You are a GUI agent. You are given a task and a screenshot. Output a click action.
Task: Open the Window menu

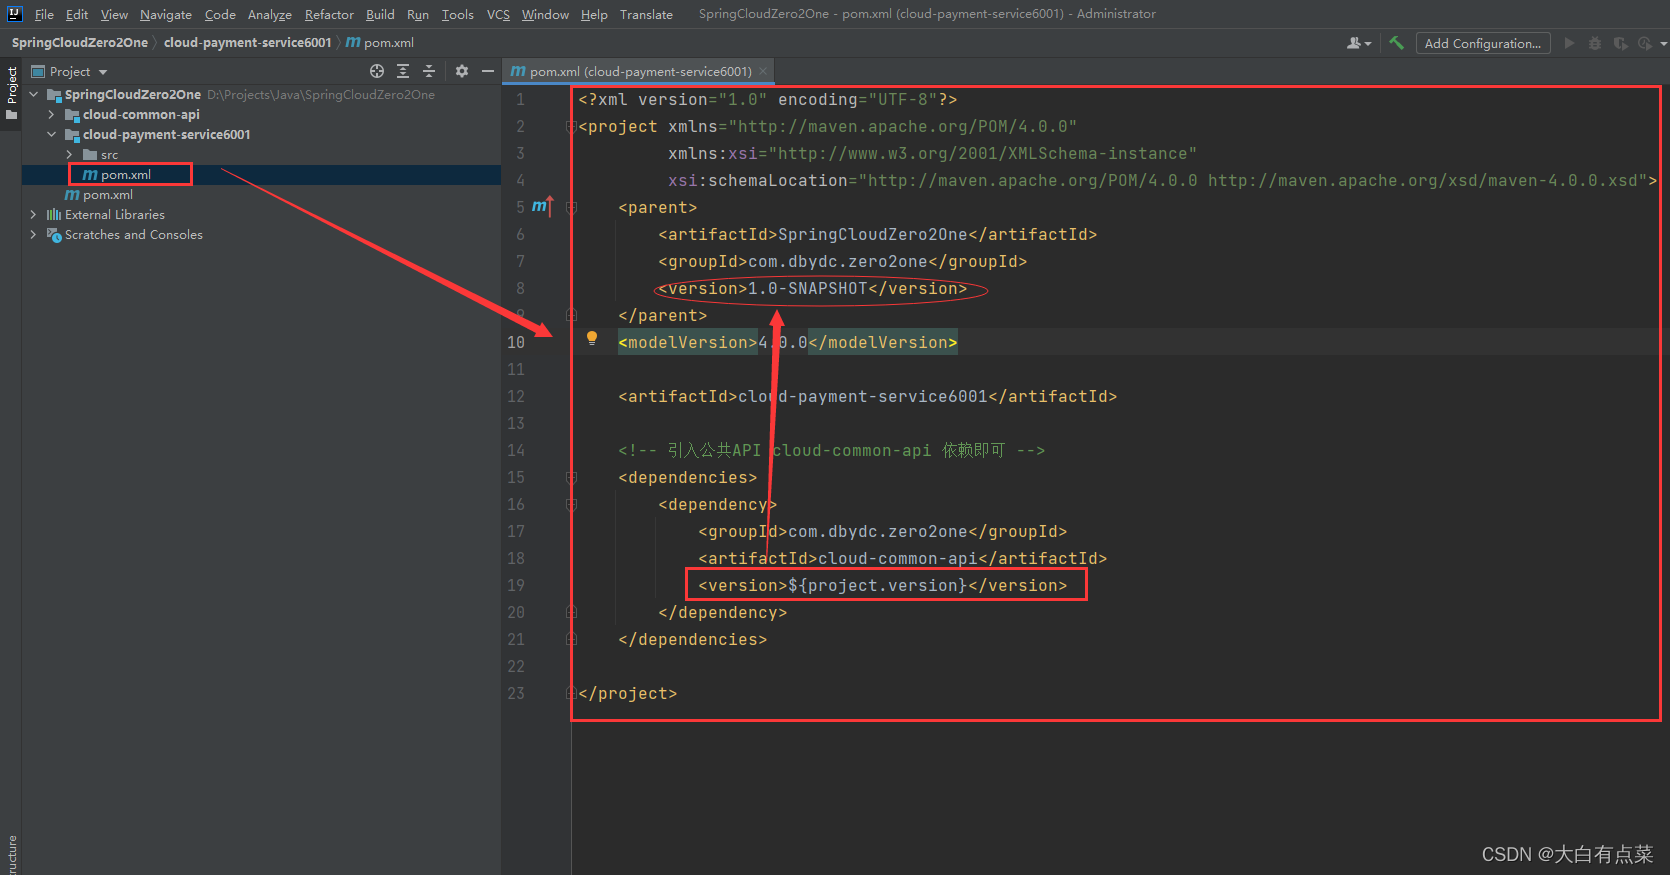coord(545,14)
